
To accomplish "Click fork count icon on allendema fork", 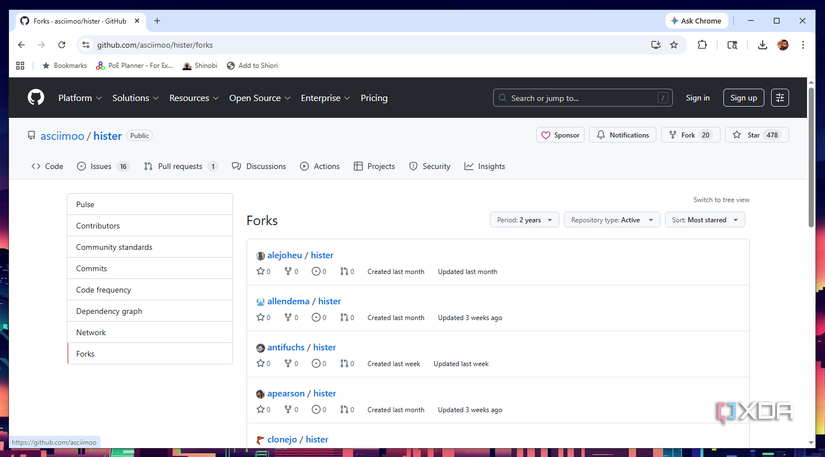I will (x=288, y=317).
